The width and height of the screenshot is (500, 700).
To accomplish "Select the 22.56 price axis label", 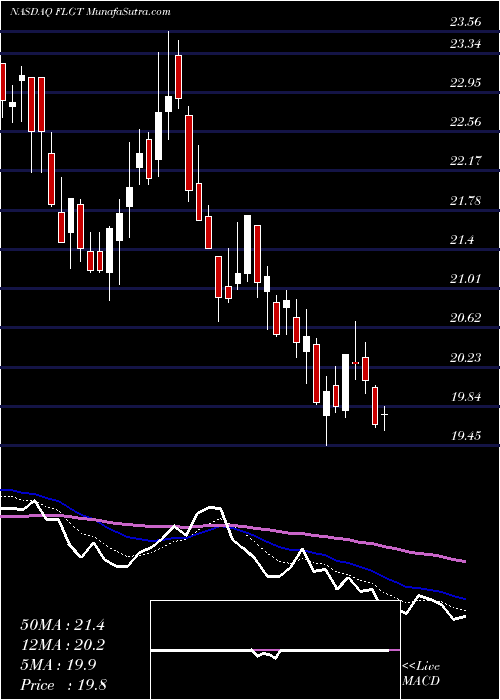I will (x=466, y=121).
